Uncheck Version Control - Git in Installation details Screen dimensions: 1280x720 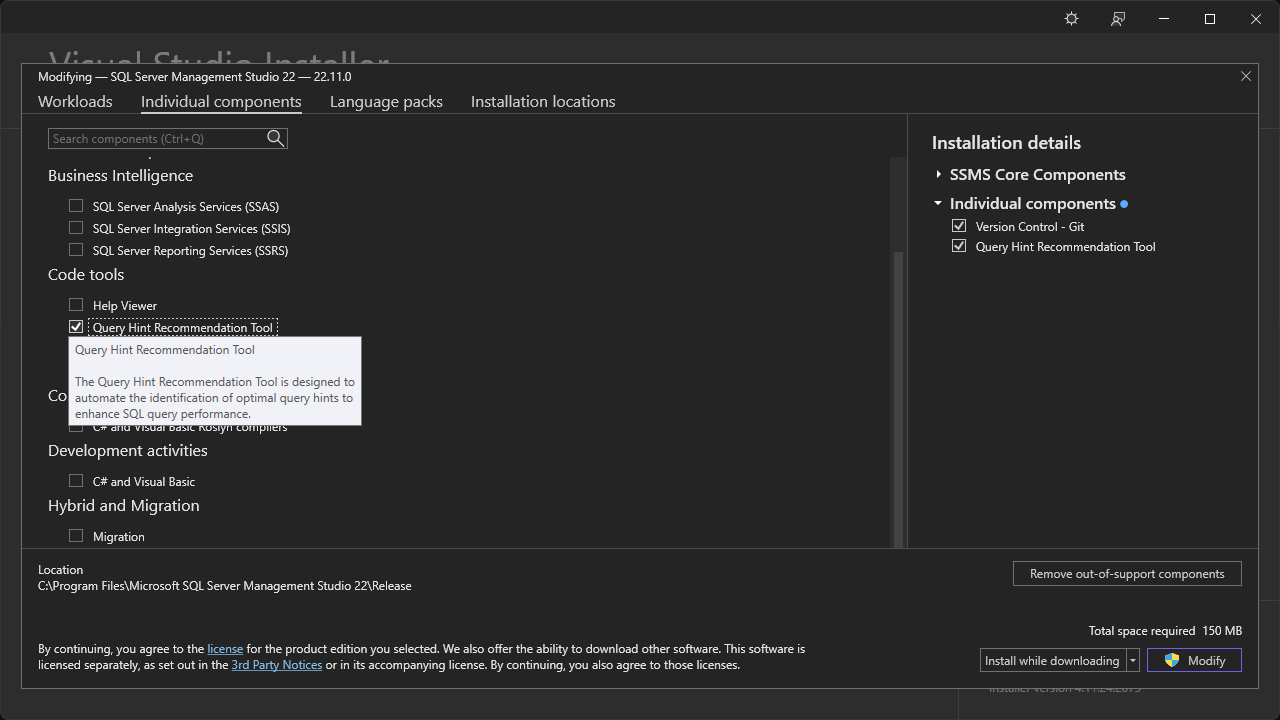click(959, 226)
